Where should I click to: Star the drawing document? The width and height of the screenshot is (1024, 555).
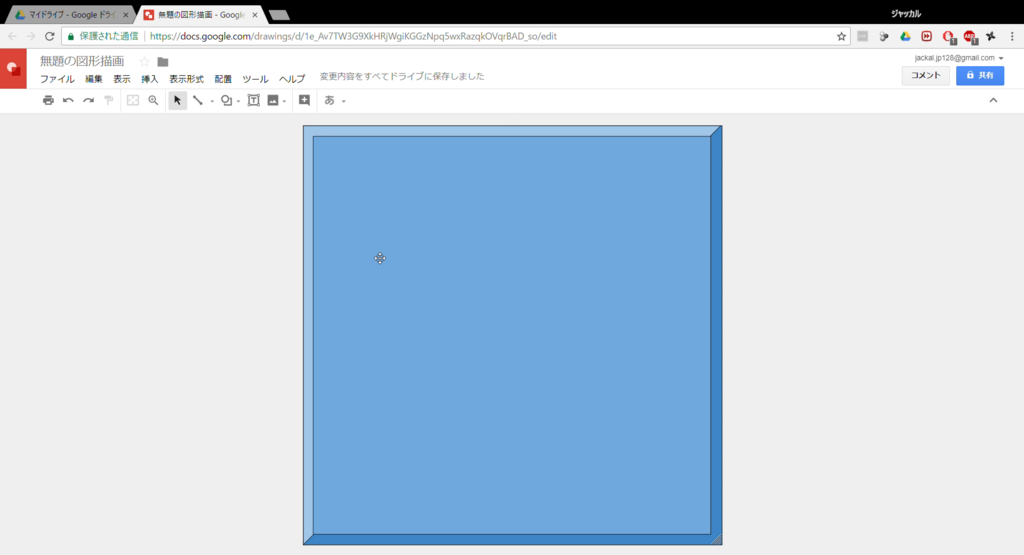click(144, 61)
